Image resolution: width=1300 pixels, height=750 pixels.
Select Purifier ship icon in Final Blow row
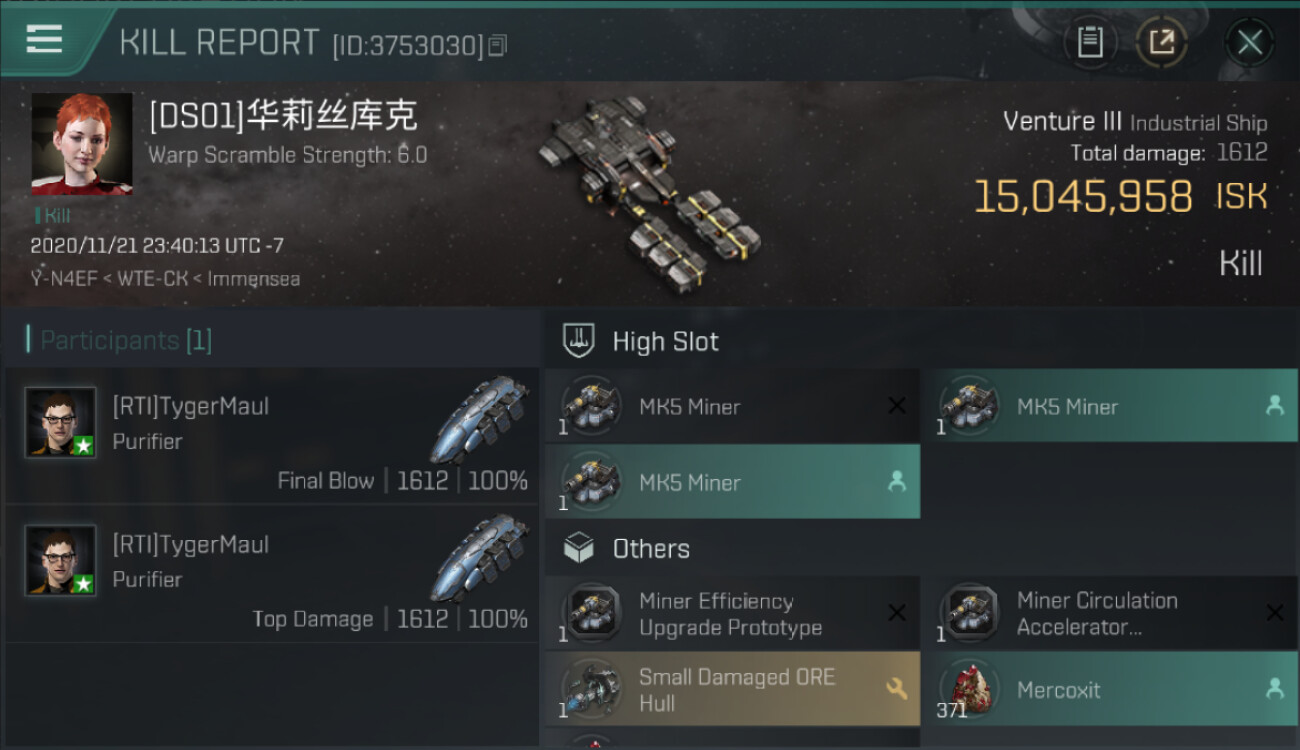[482, 420]
